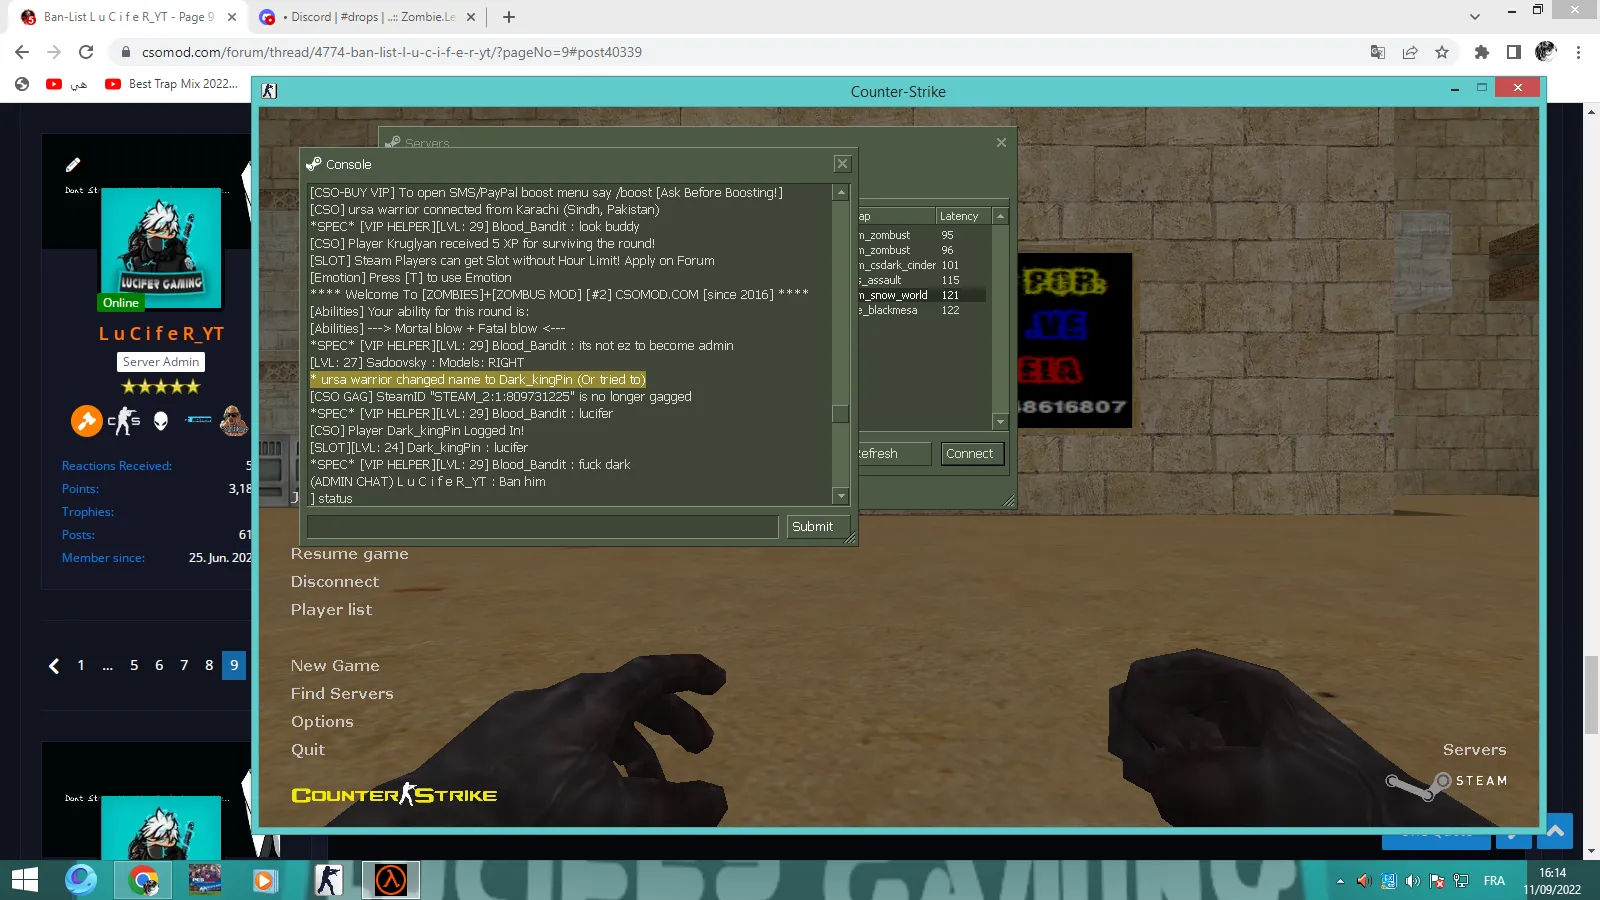Click the skull trophy badge
This screenshot has width=1600, height=900.
[161, 421]
